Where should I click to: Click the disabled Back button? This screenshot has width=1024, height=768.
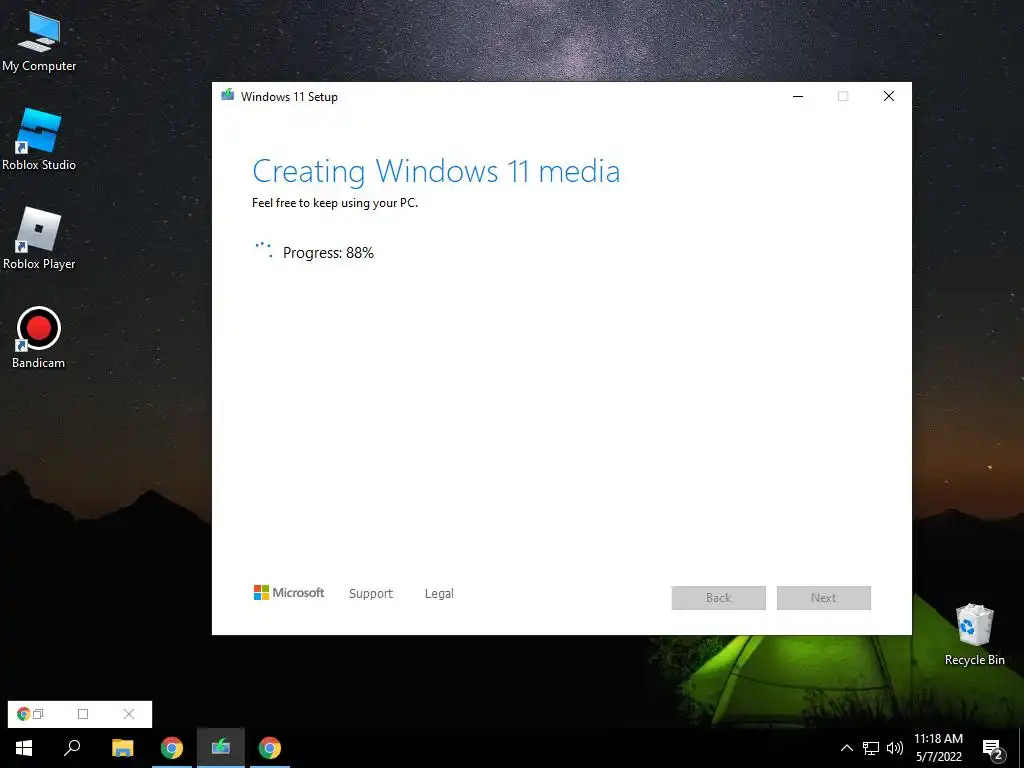[x=718, y=598]
